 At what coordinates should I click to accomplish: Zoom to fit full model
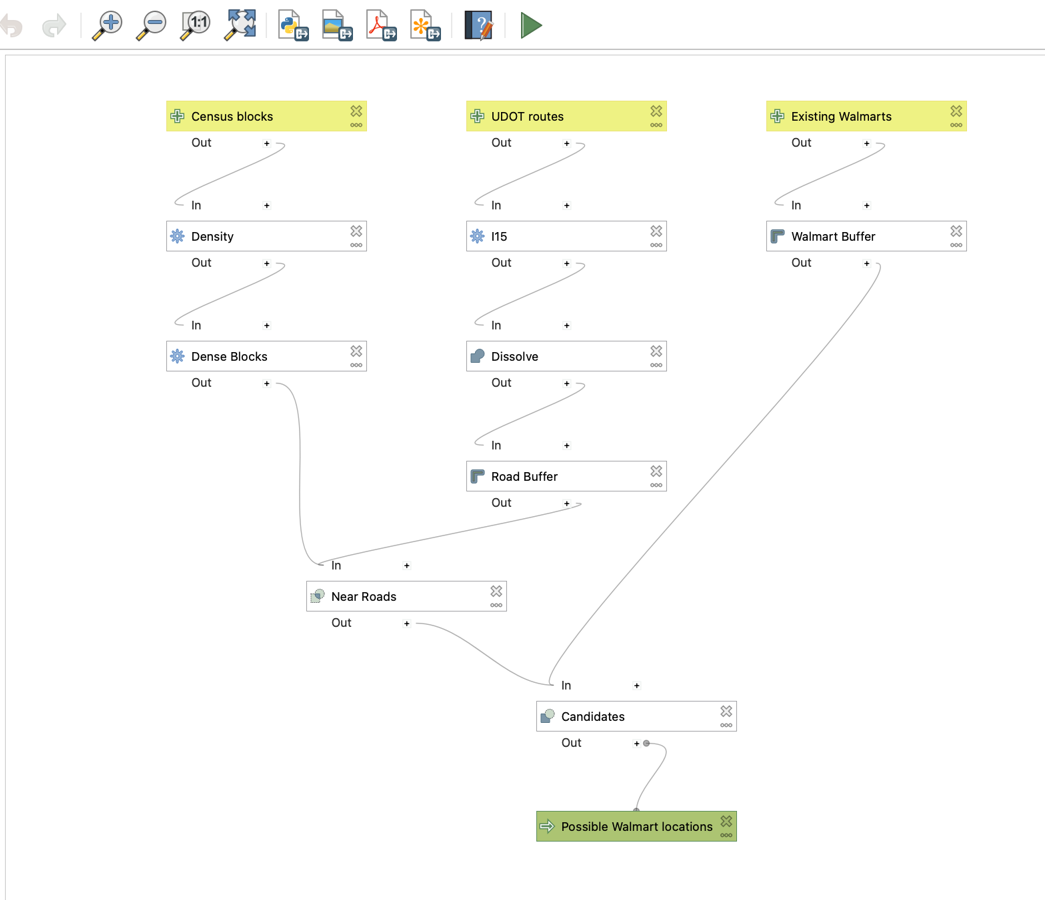(x=240, y=26)
